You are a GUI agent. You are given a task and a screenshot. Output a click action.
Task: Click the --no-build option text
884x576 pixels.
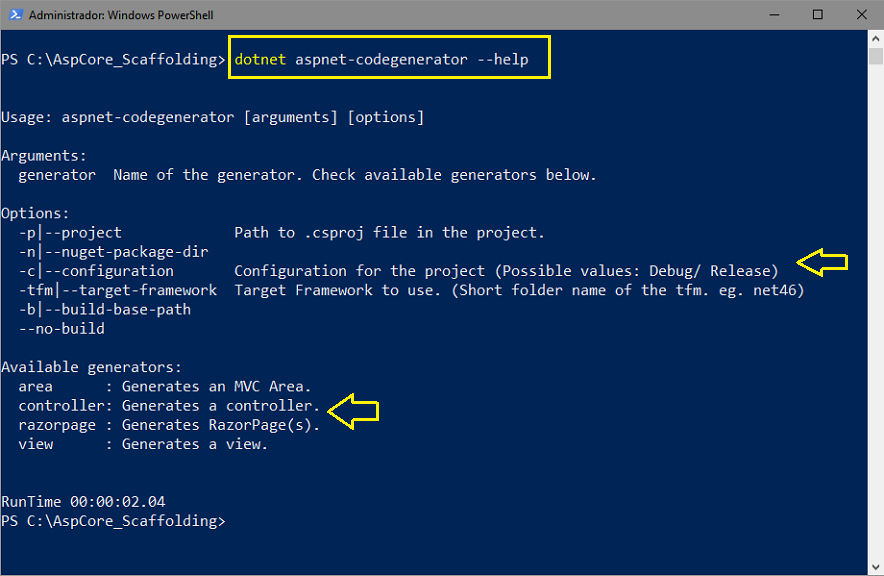click(61, 329)
